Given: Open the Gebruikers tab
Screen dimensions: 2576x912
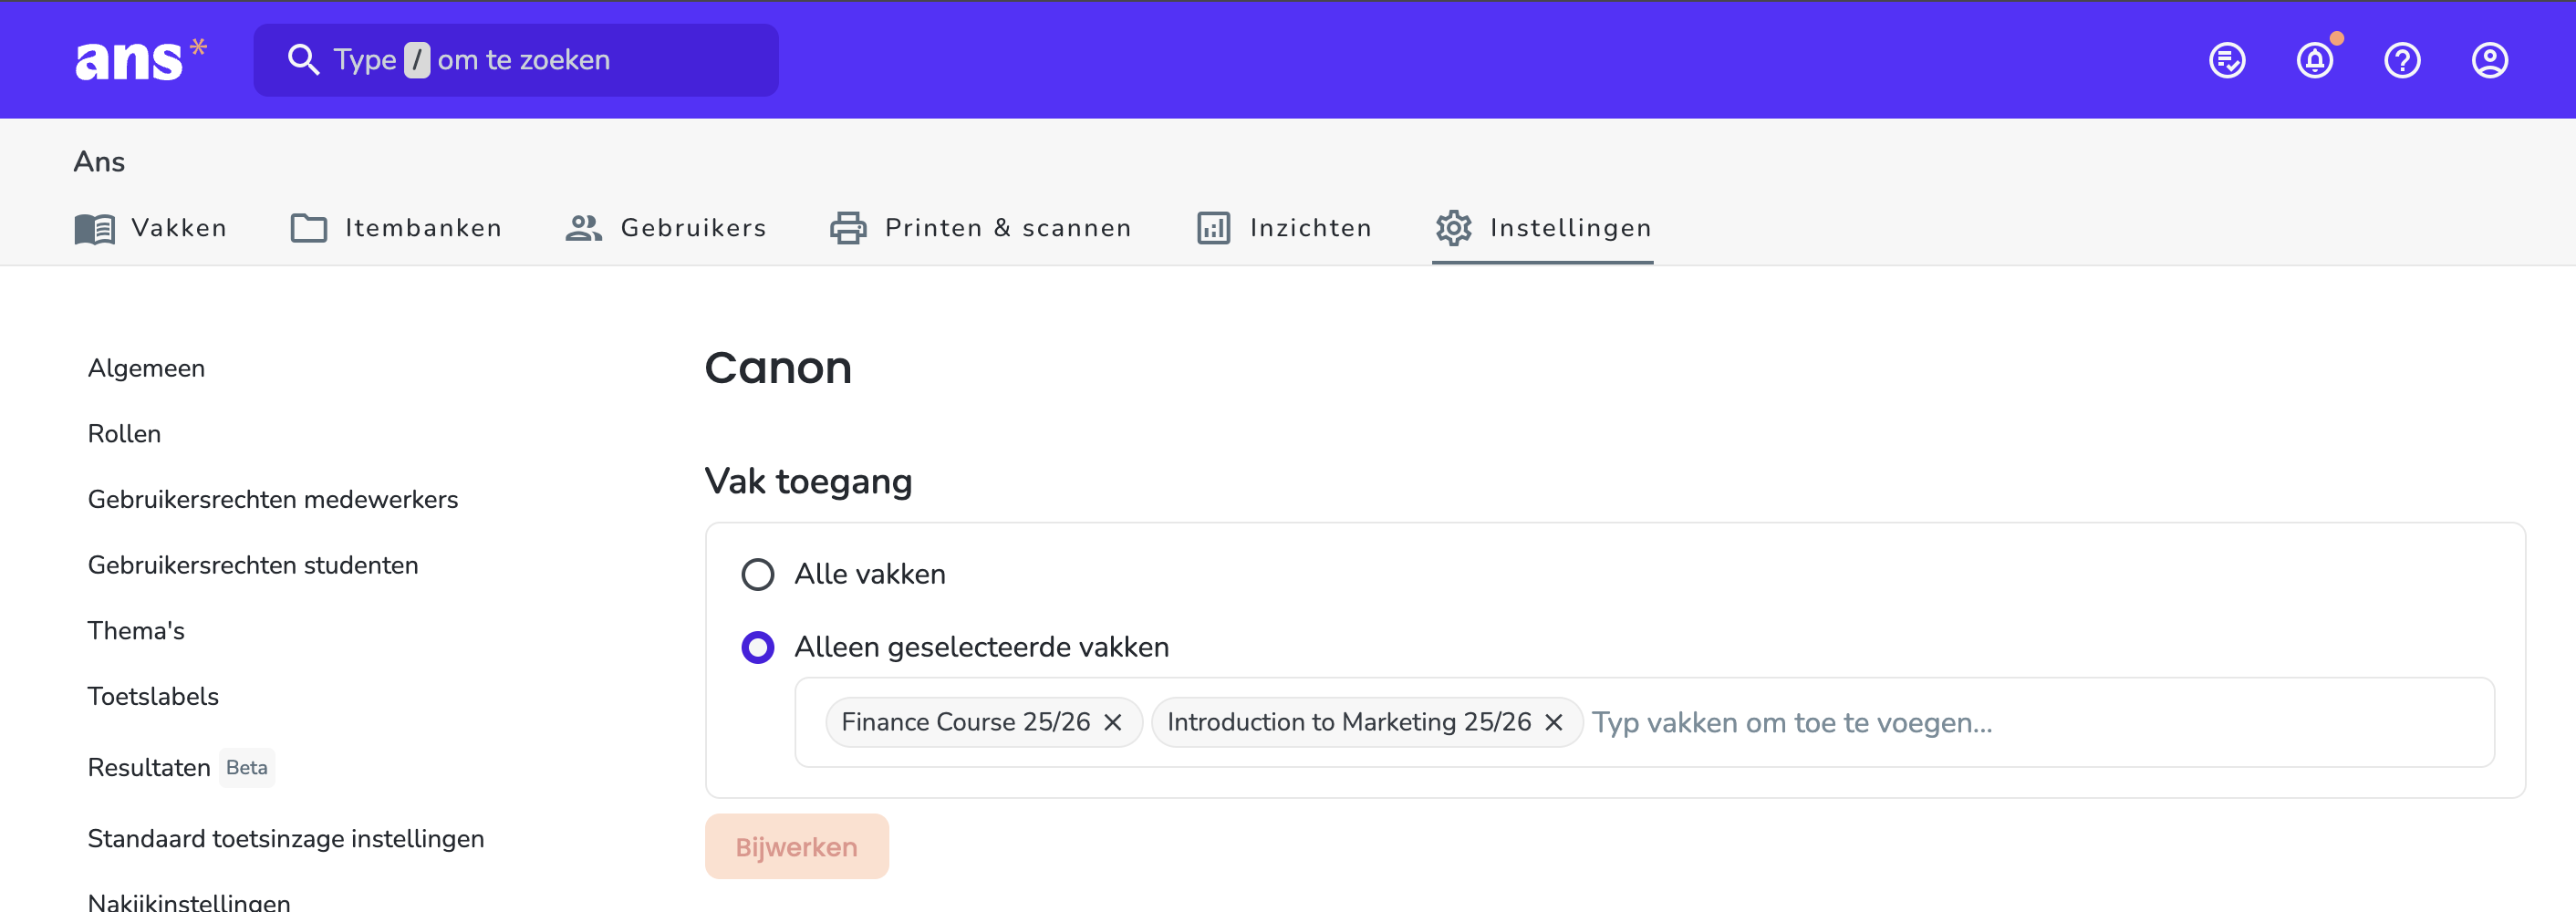Looking at the screenshot, I should [666, 229].
